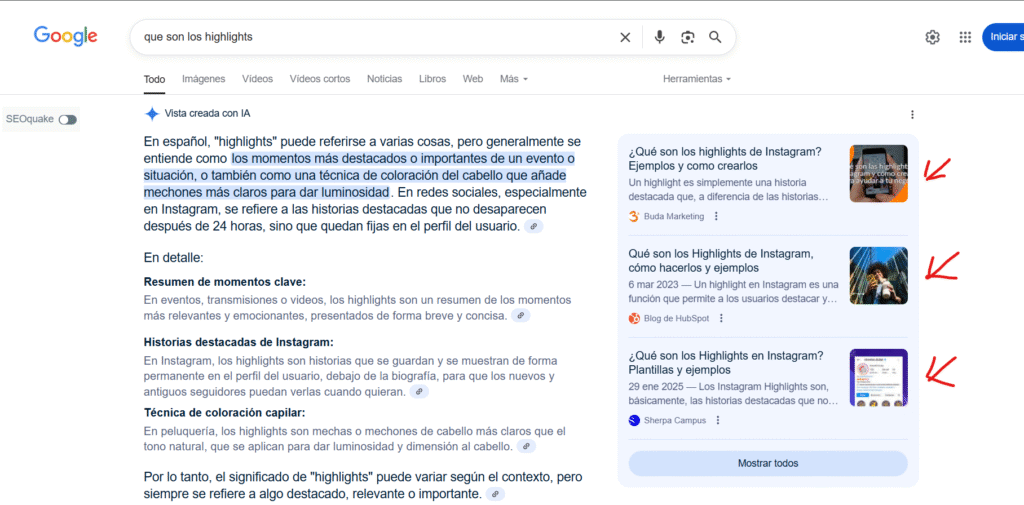This screenshot has height=505, width=1024.
Task: Switch to the Vídeos cortos tab
Action: point(320,79)
